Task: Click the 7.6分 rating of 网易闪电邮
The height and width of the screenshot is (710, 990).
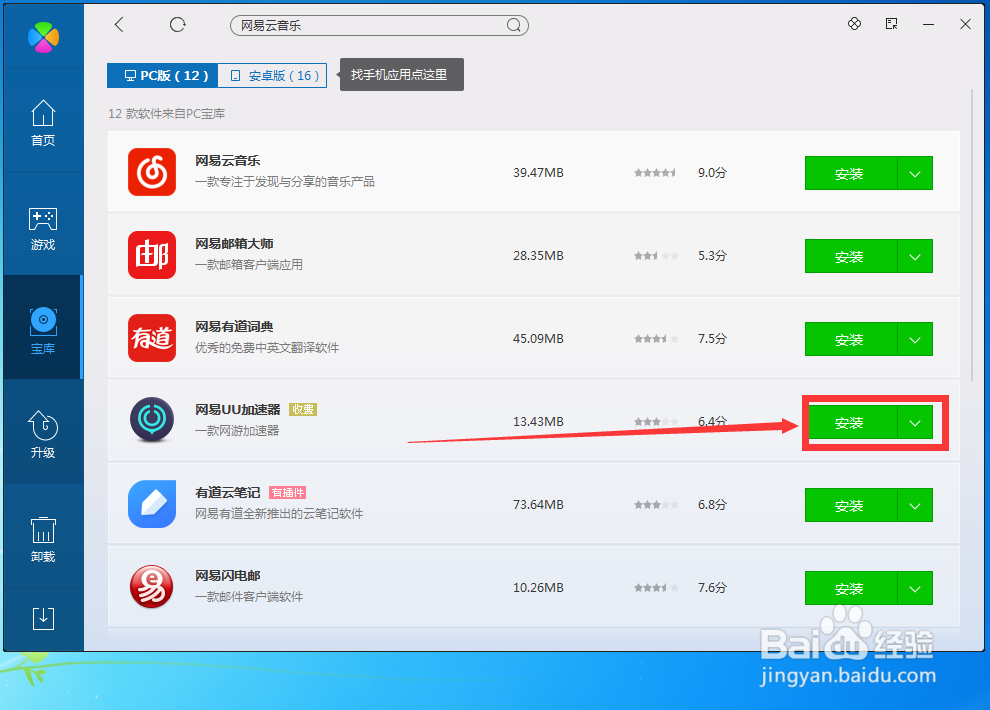Action: tap(712, 588)
